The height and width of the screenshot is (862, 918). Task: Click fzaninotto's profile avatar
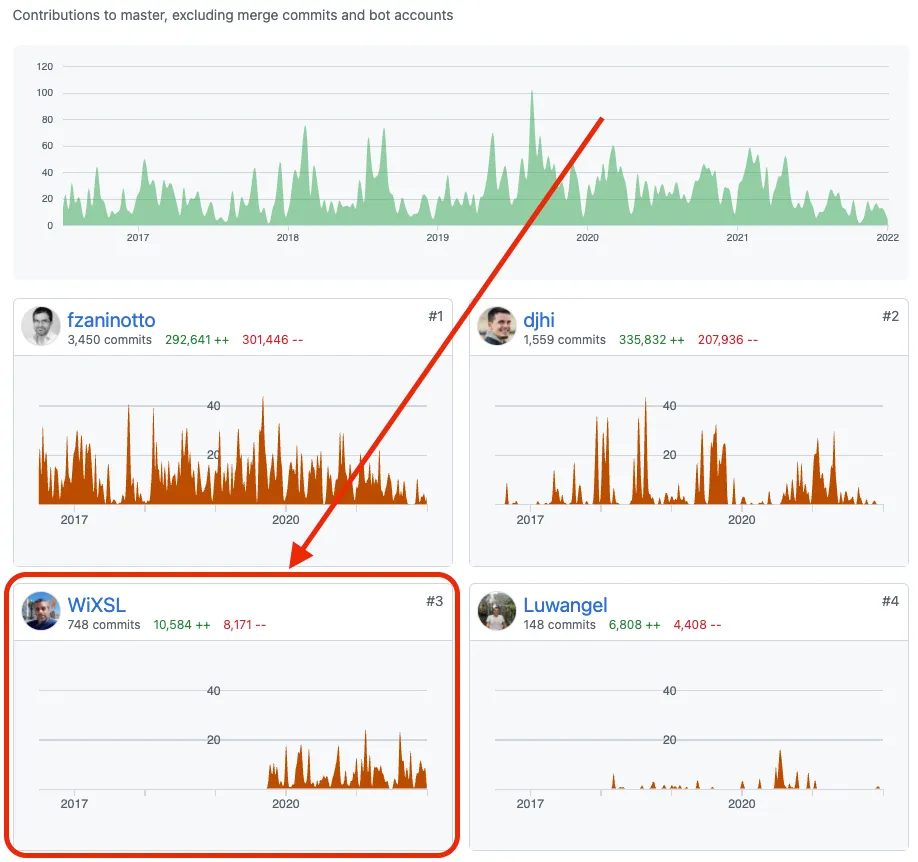(41, 327)
